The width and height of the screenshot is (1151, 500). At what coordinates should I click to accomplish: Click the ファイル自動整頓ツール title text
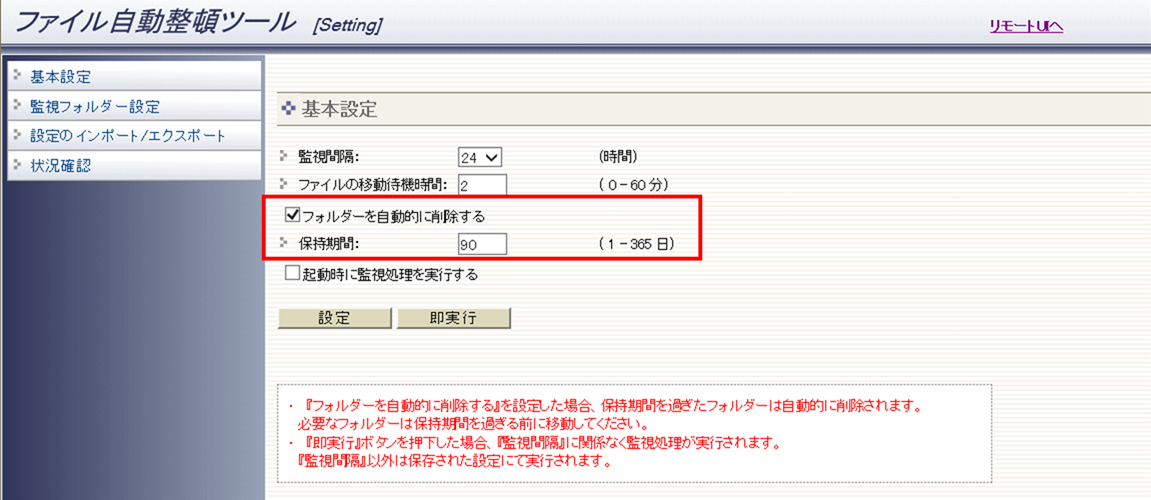[x=154, y=23]
